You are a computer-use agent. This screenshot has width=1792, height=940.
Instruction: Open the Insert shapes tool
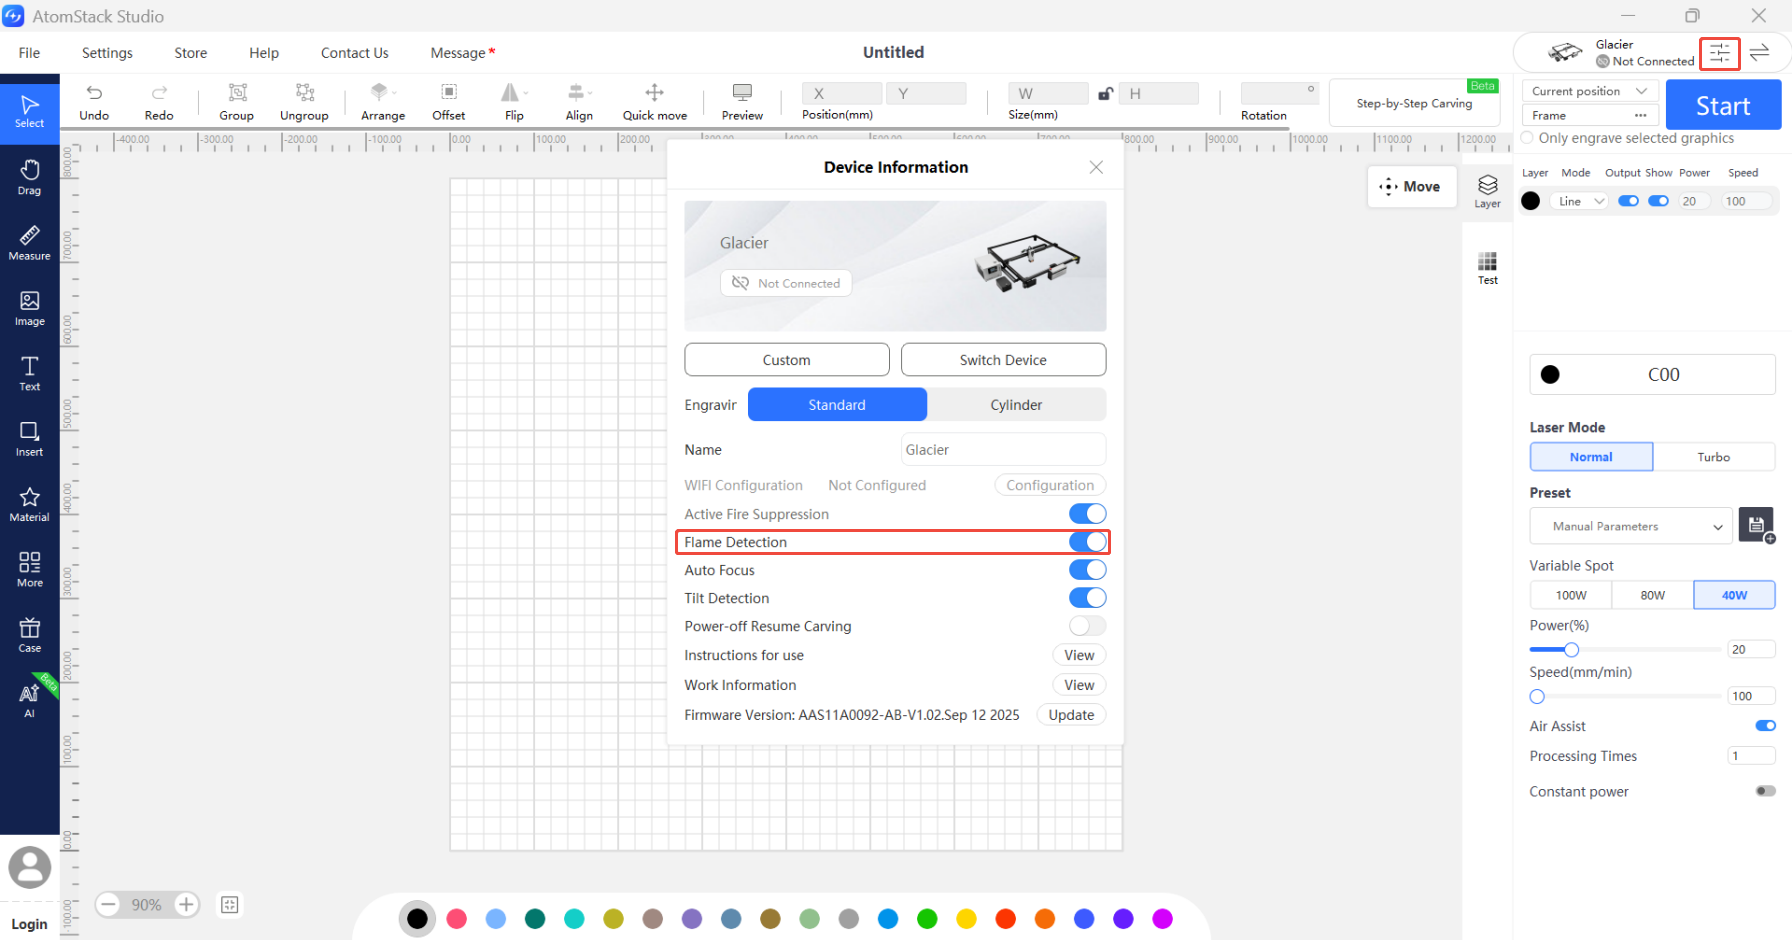(x=29, y=438)
